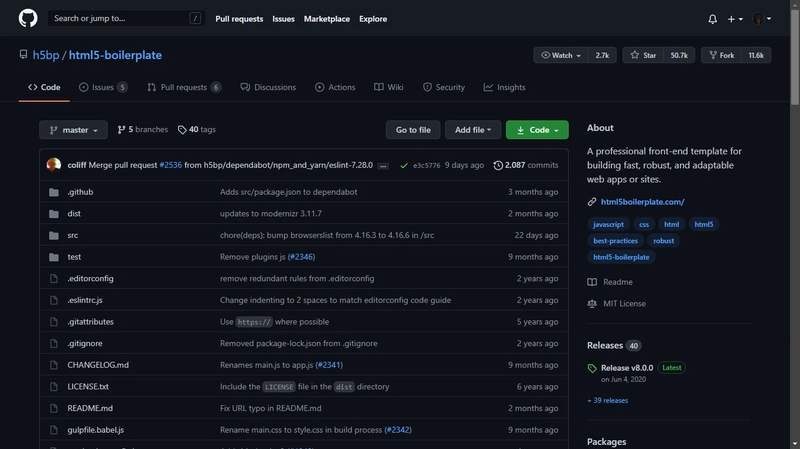Open the Add file dropdown
Image resolution: width=800 pixels, height=449 pixels.
tap(473, 130)
